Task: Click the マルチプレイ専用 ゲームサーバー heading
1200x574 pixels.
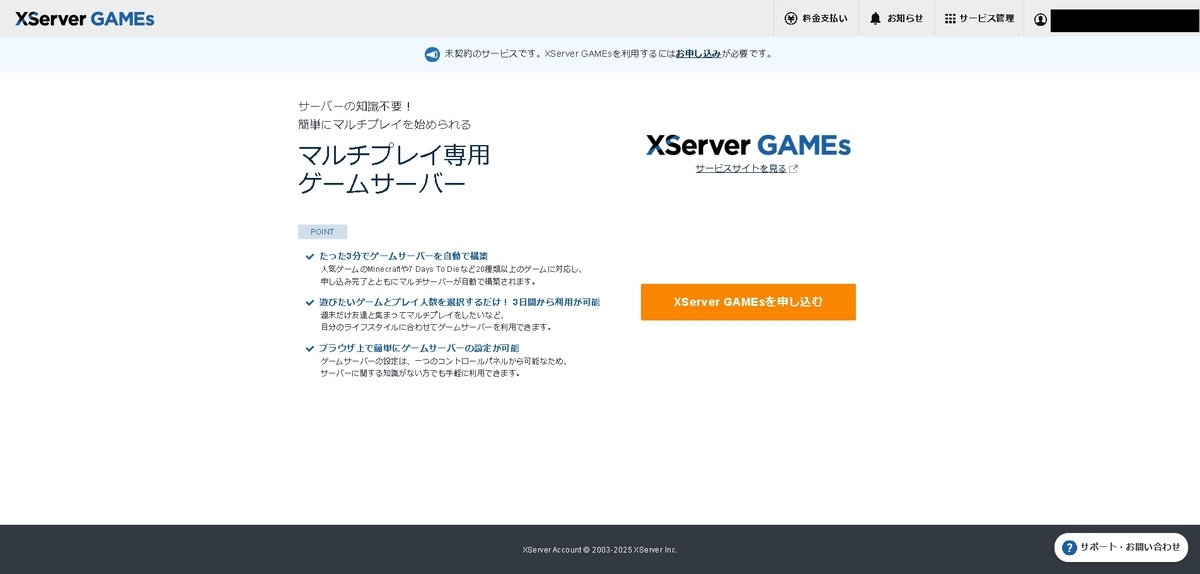Action: click(394, 169)
